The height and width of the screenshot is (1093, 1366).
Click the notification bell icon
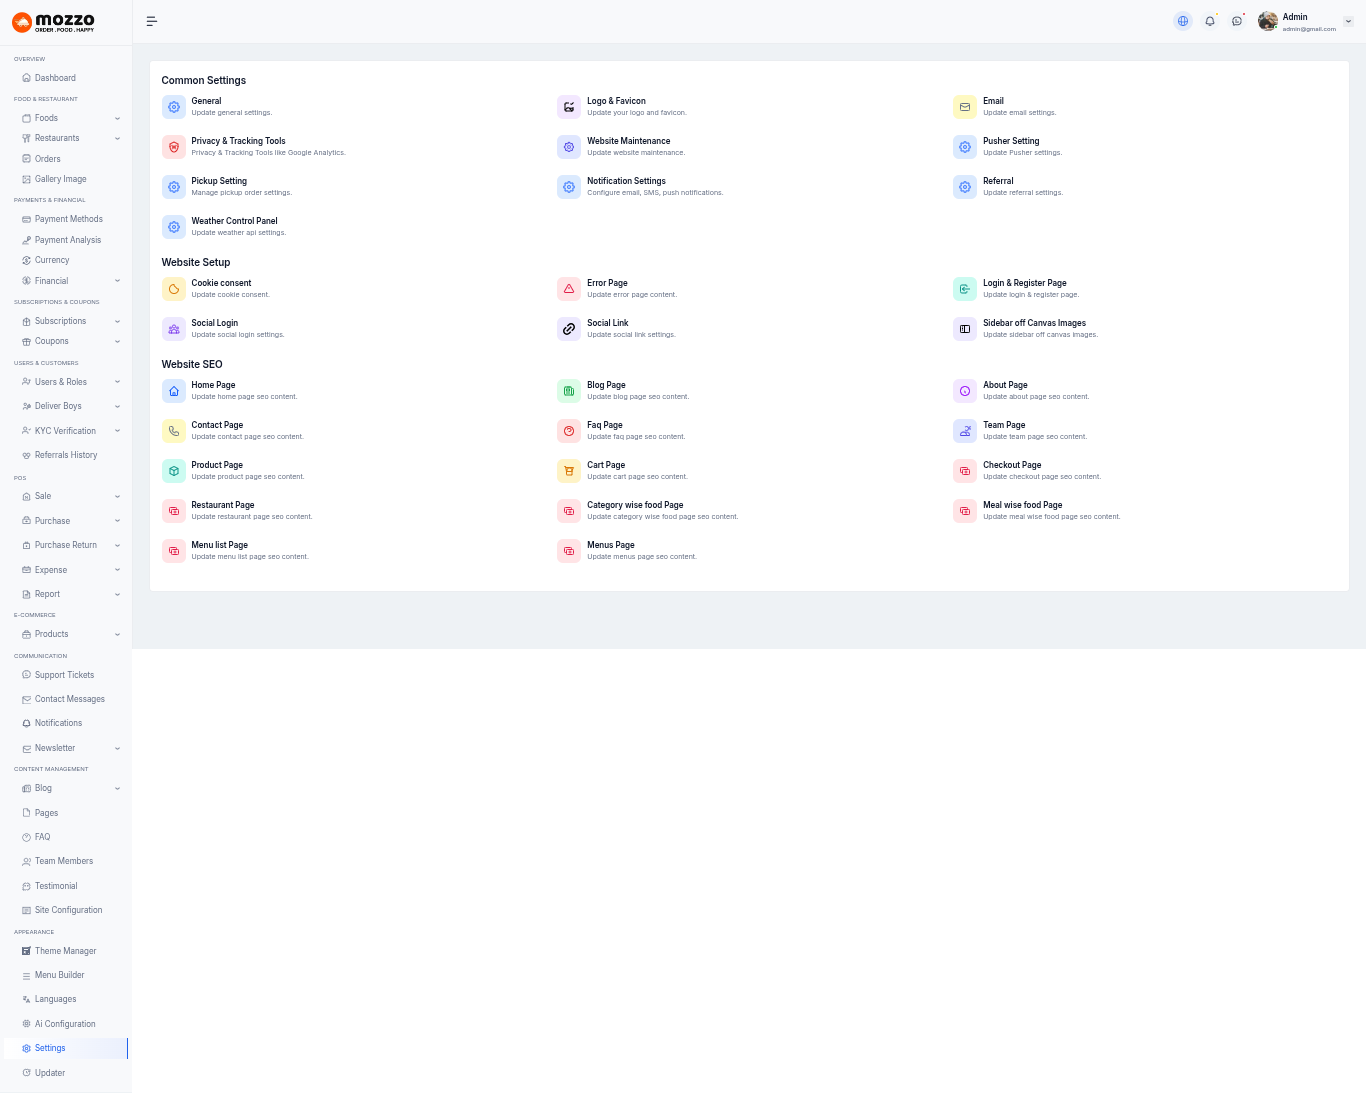tap(1210, 21)
